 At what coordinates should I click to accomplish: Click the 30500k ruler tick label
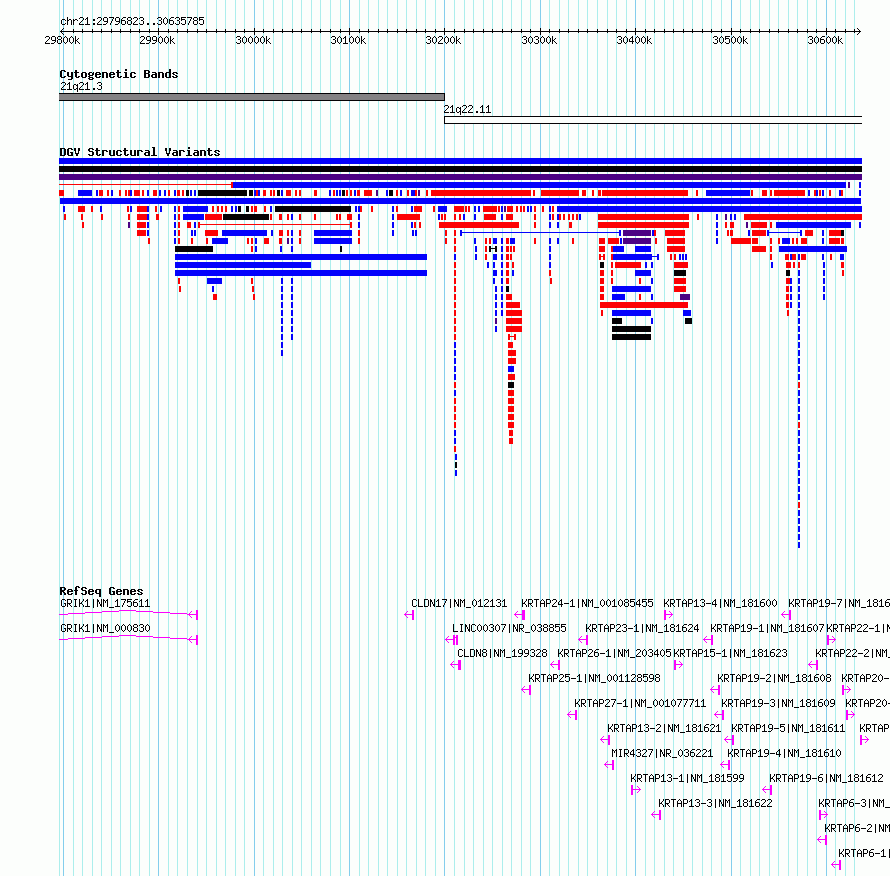(730, 41)
